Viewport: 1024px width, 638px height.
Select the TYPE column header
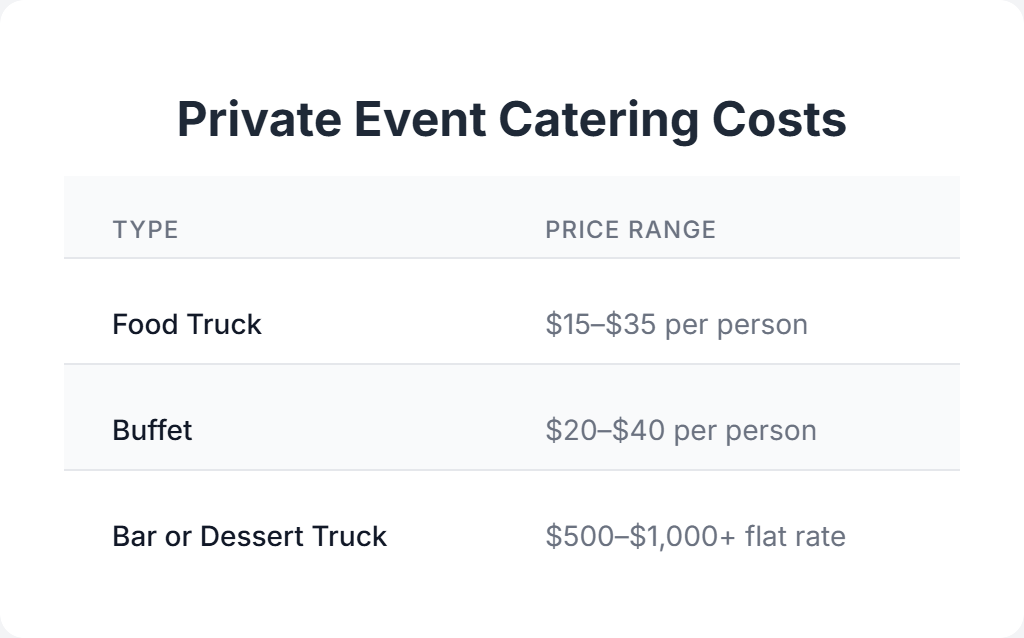coord(145,230)
